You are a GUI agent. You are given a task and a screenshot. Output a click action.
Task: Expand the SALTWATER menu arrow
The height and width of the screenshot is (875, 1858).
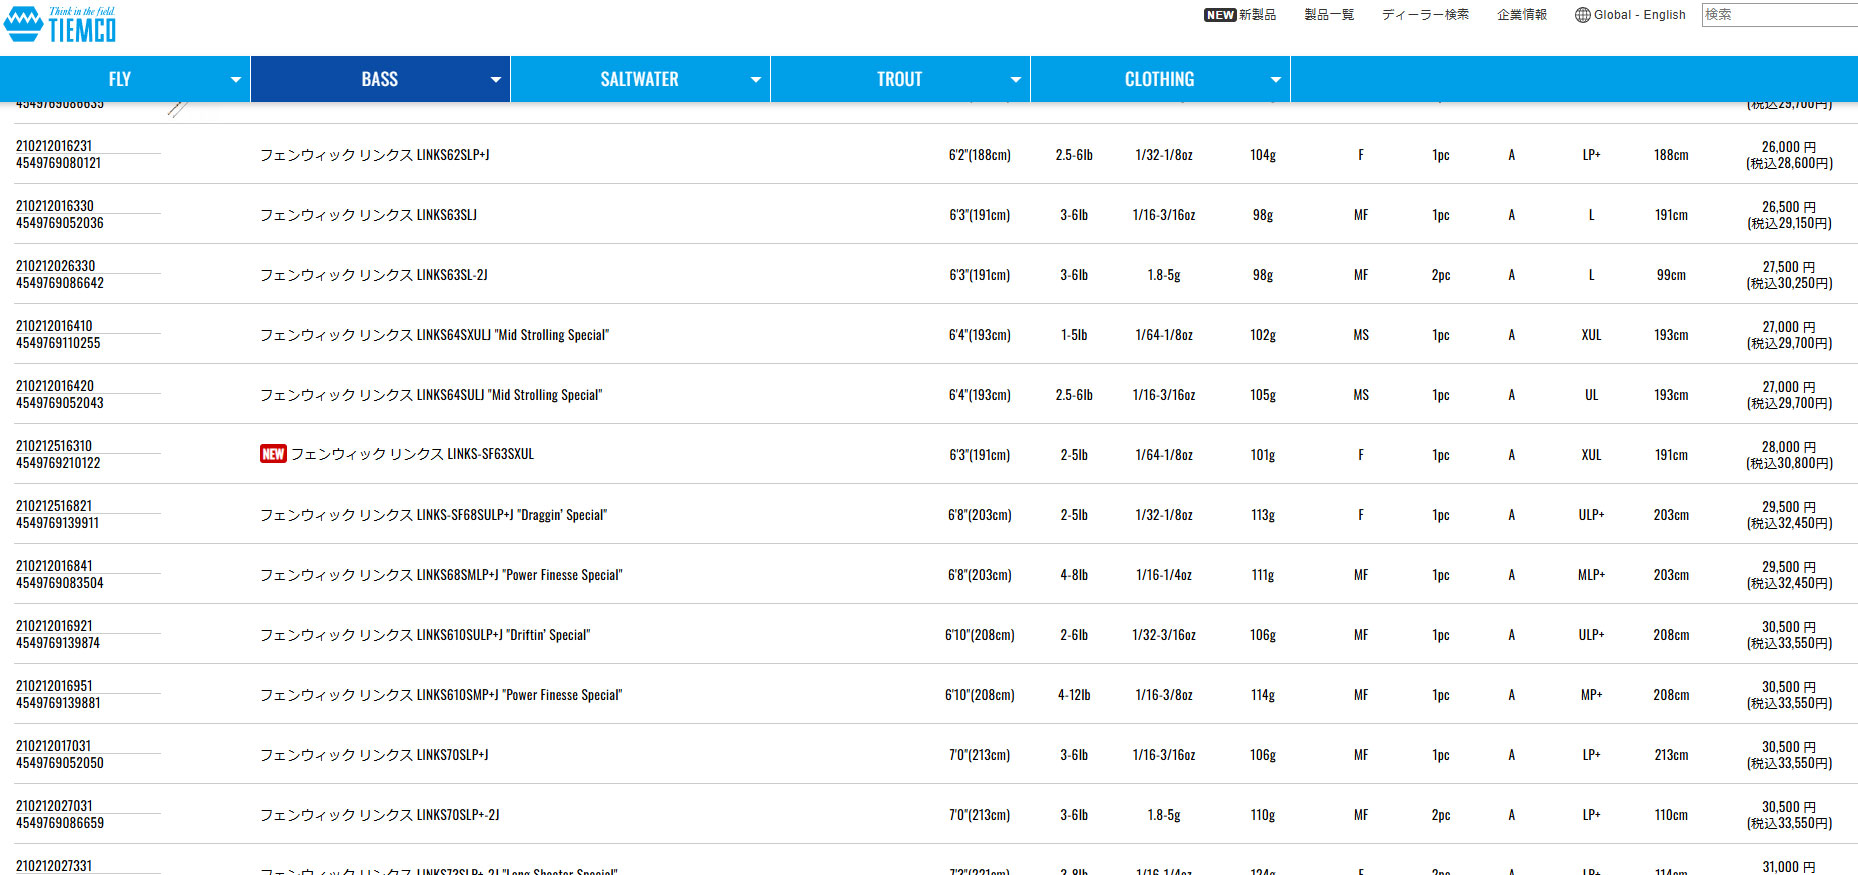[x=756, y=80]
